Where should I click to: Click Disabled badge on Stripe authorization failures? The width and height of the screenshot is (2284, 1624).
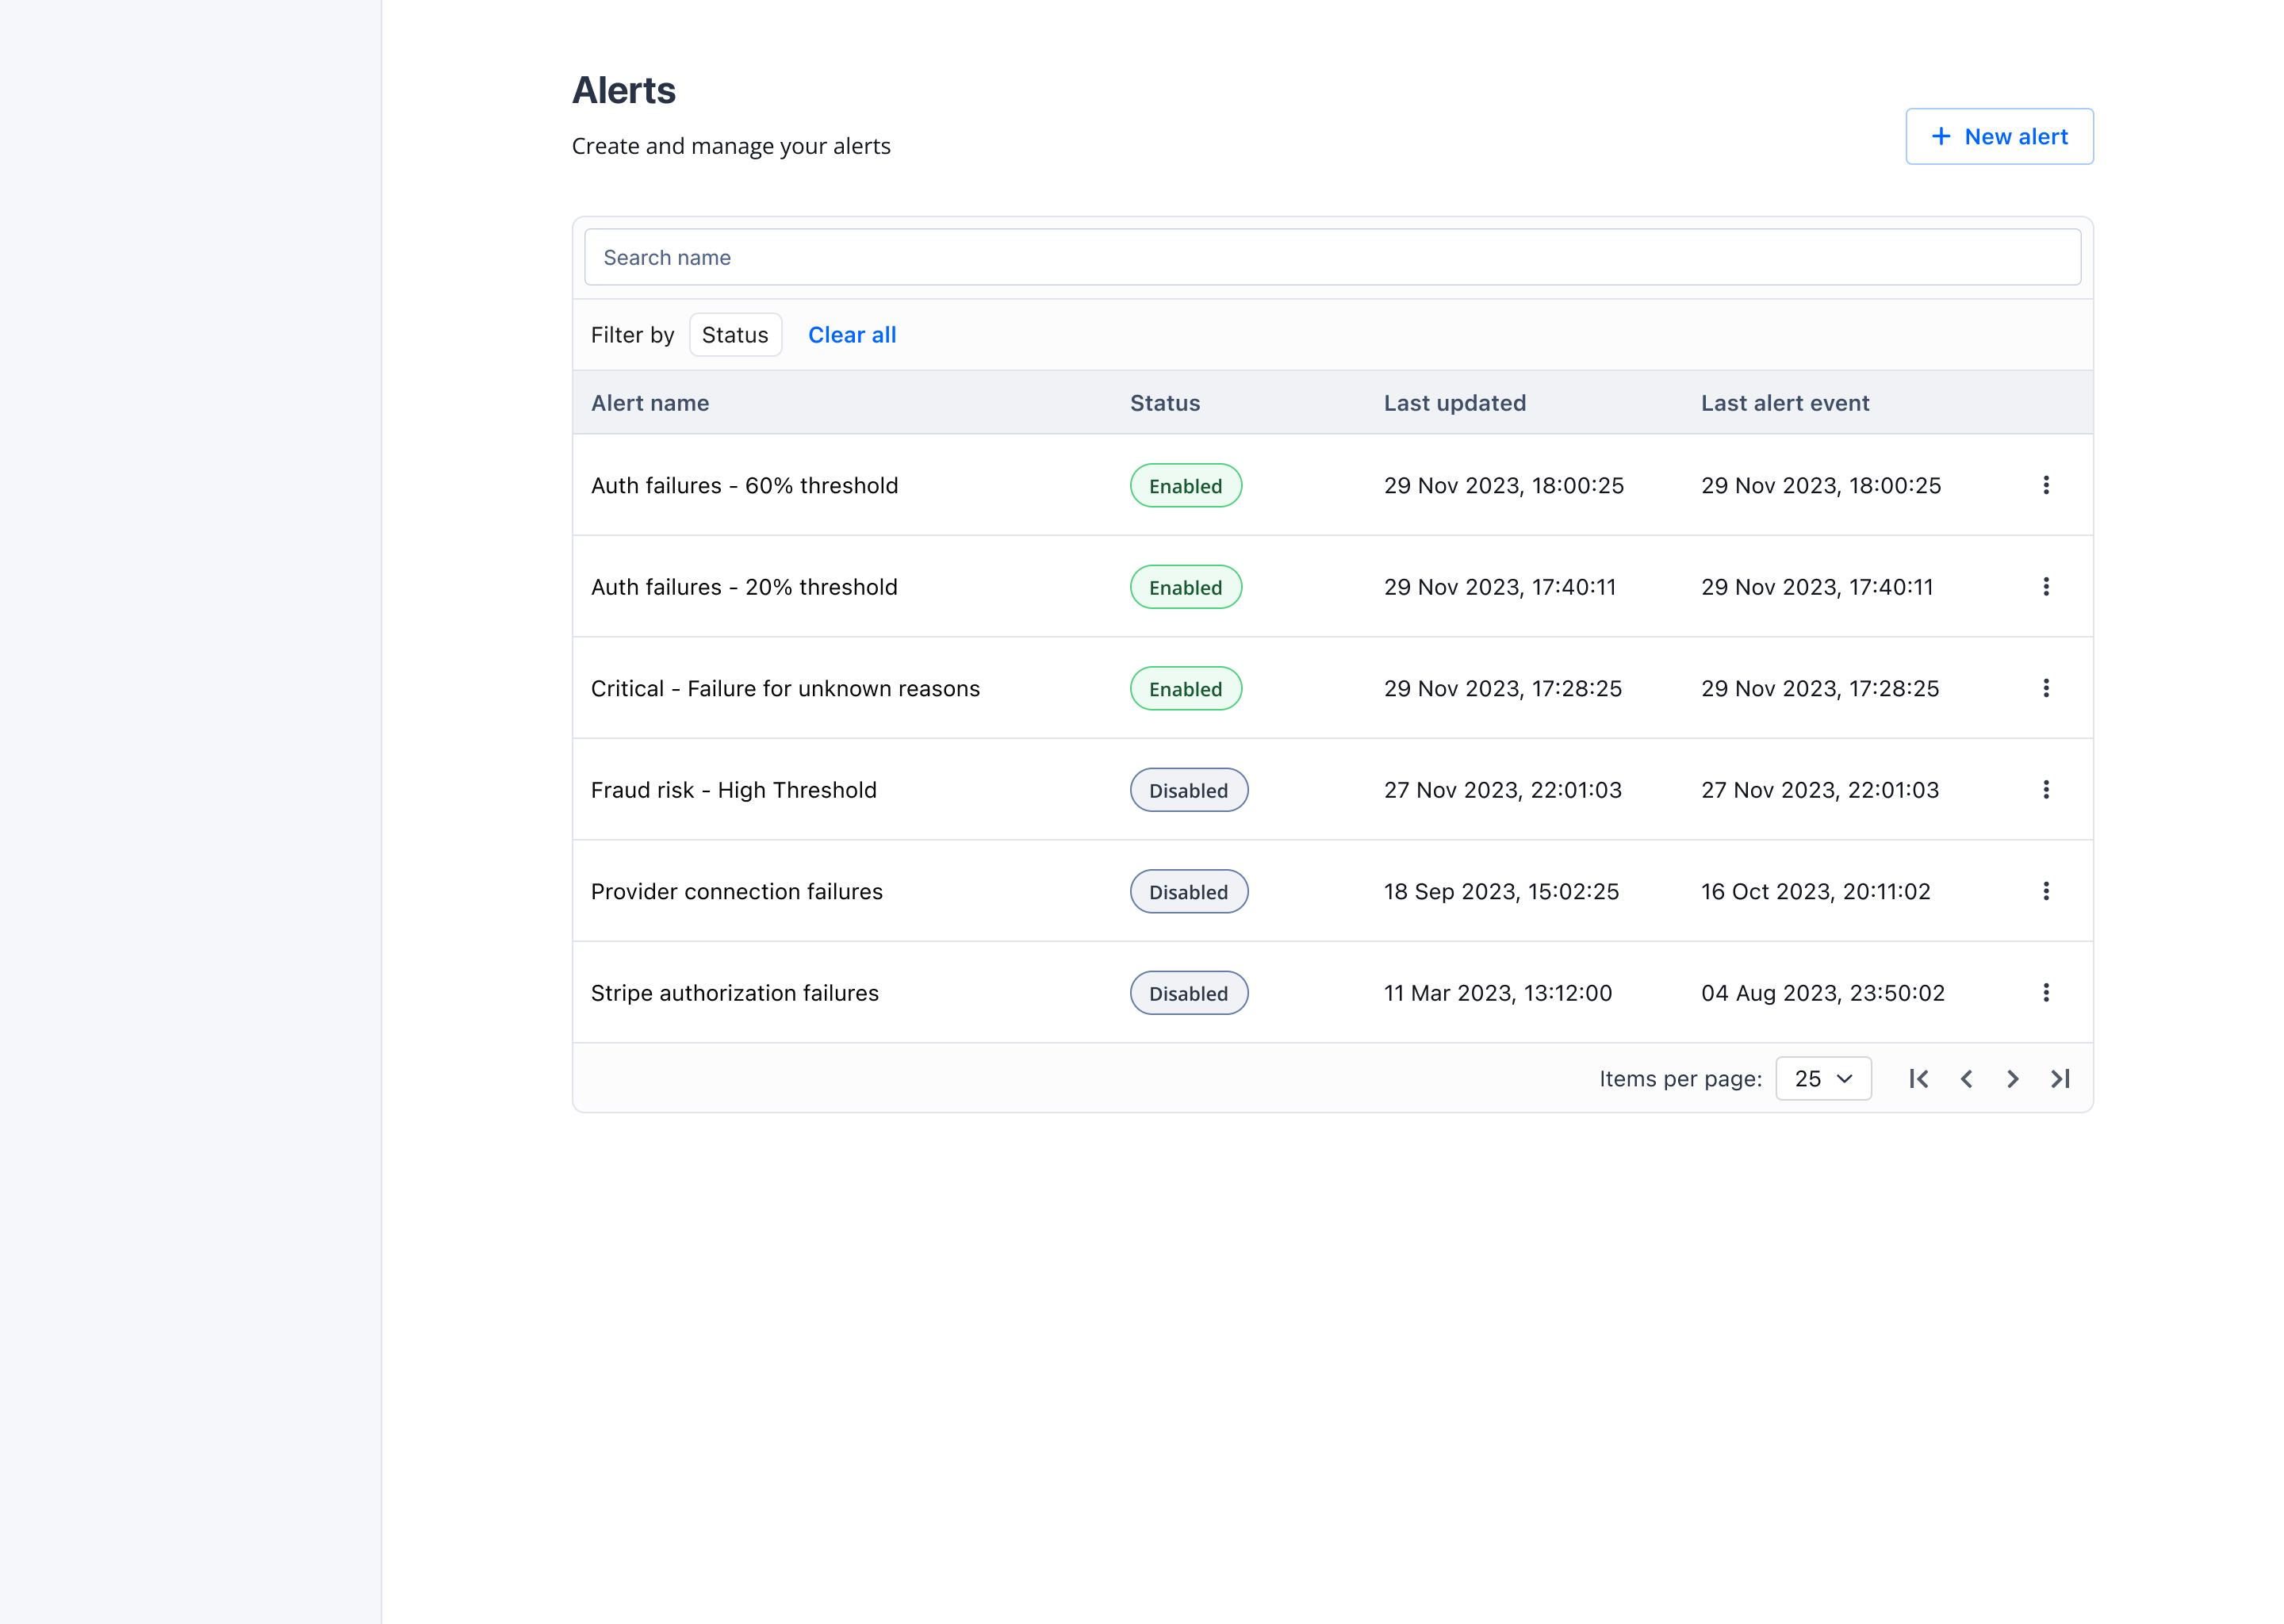(x=1188, y=993)
